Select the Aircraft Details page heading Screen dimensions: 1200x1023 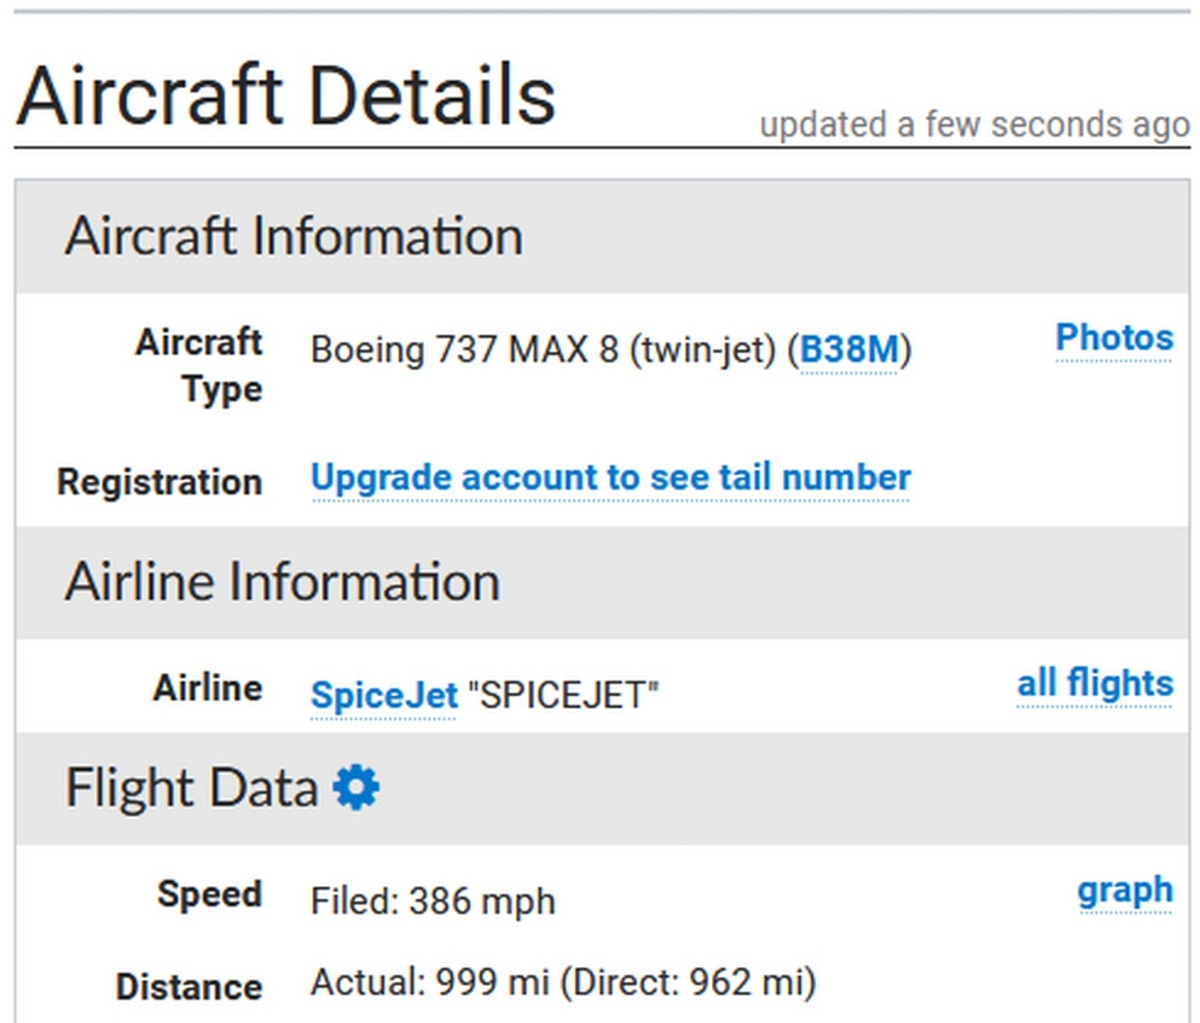pos(286,96)
